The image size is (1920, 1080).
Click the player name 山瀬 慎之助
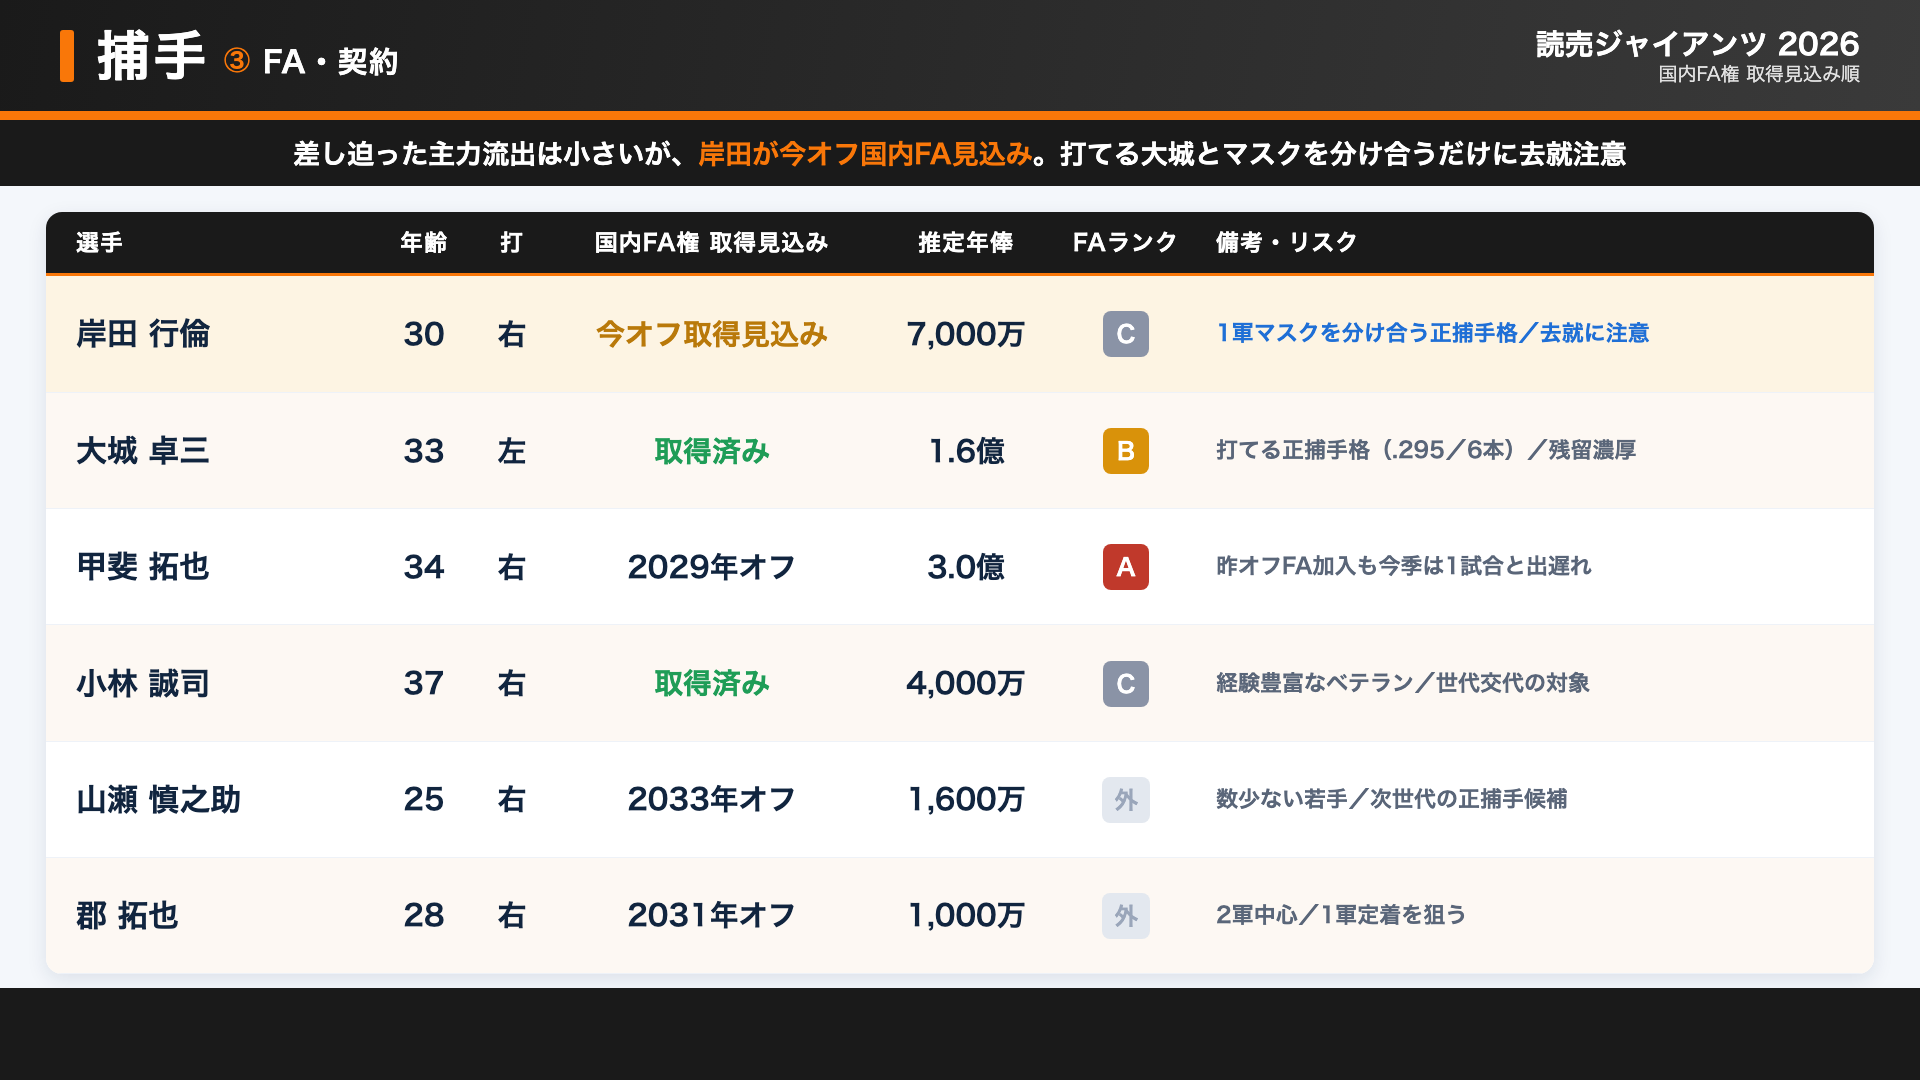tap(158, 800)
